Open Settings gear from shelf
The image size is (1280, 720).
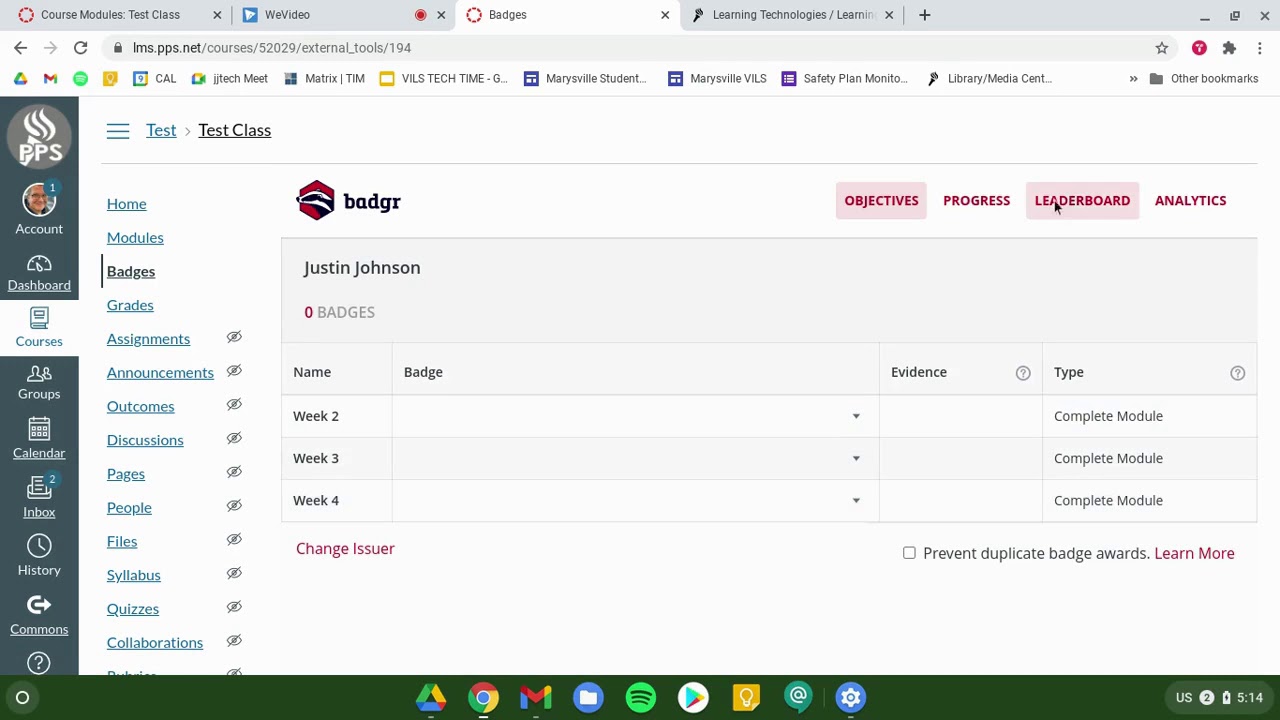pos(850,697)
